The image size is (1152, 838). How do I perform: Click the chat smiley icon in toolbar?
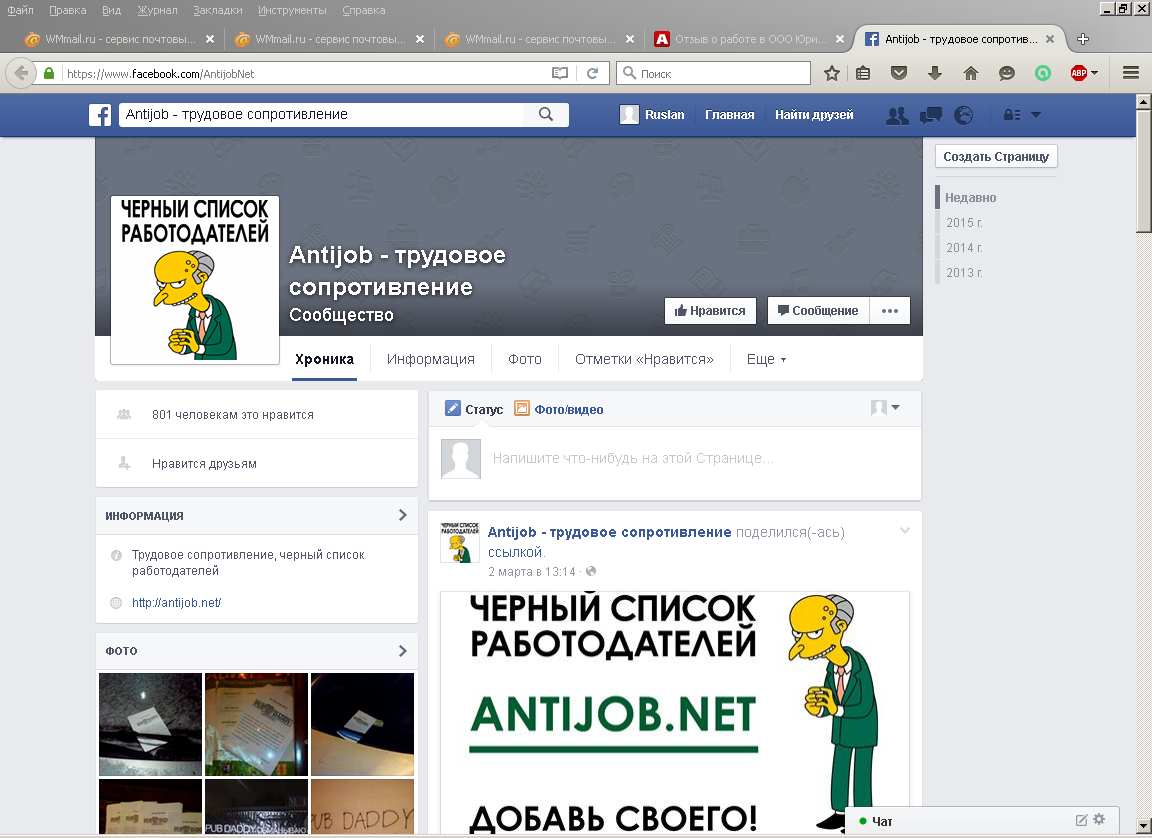(1007, 73)
